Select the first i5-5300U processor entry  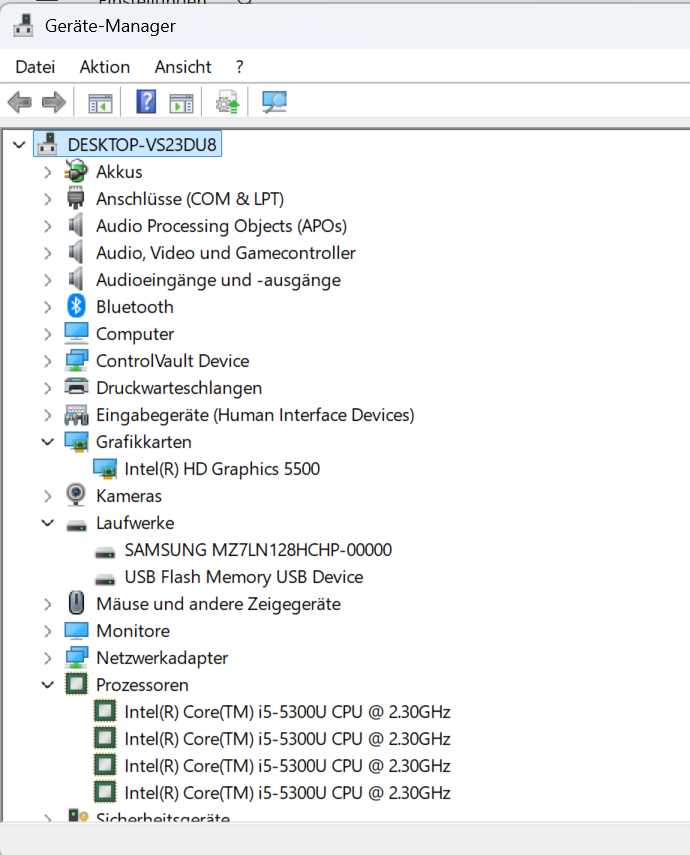tap(287, 712)
